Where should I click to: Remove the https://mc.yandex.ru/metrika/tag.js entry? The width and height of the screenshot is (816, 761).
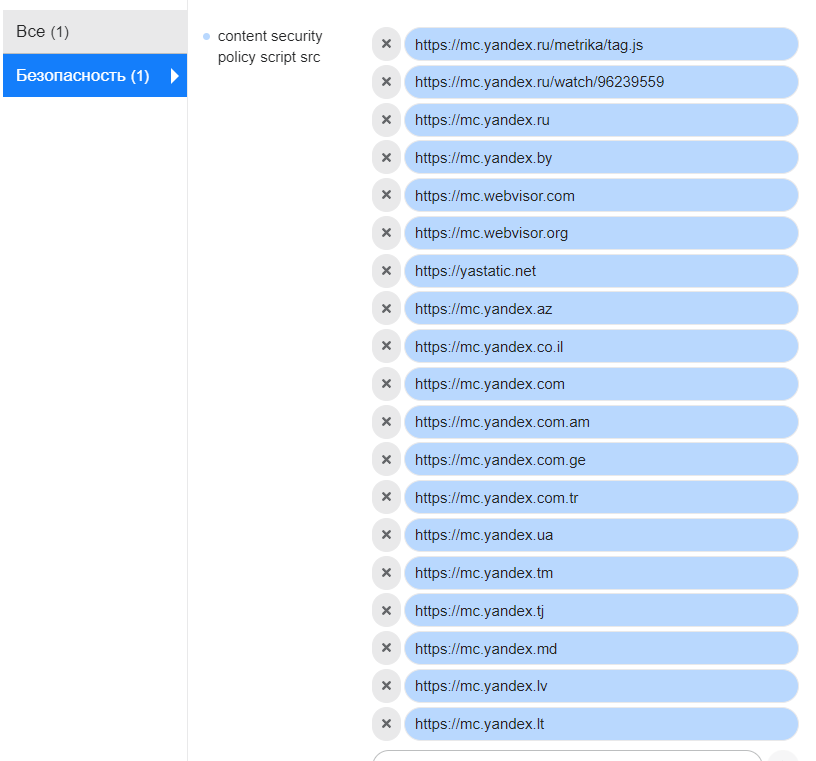386,44
